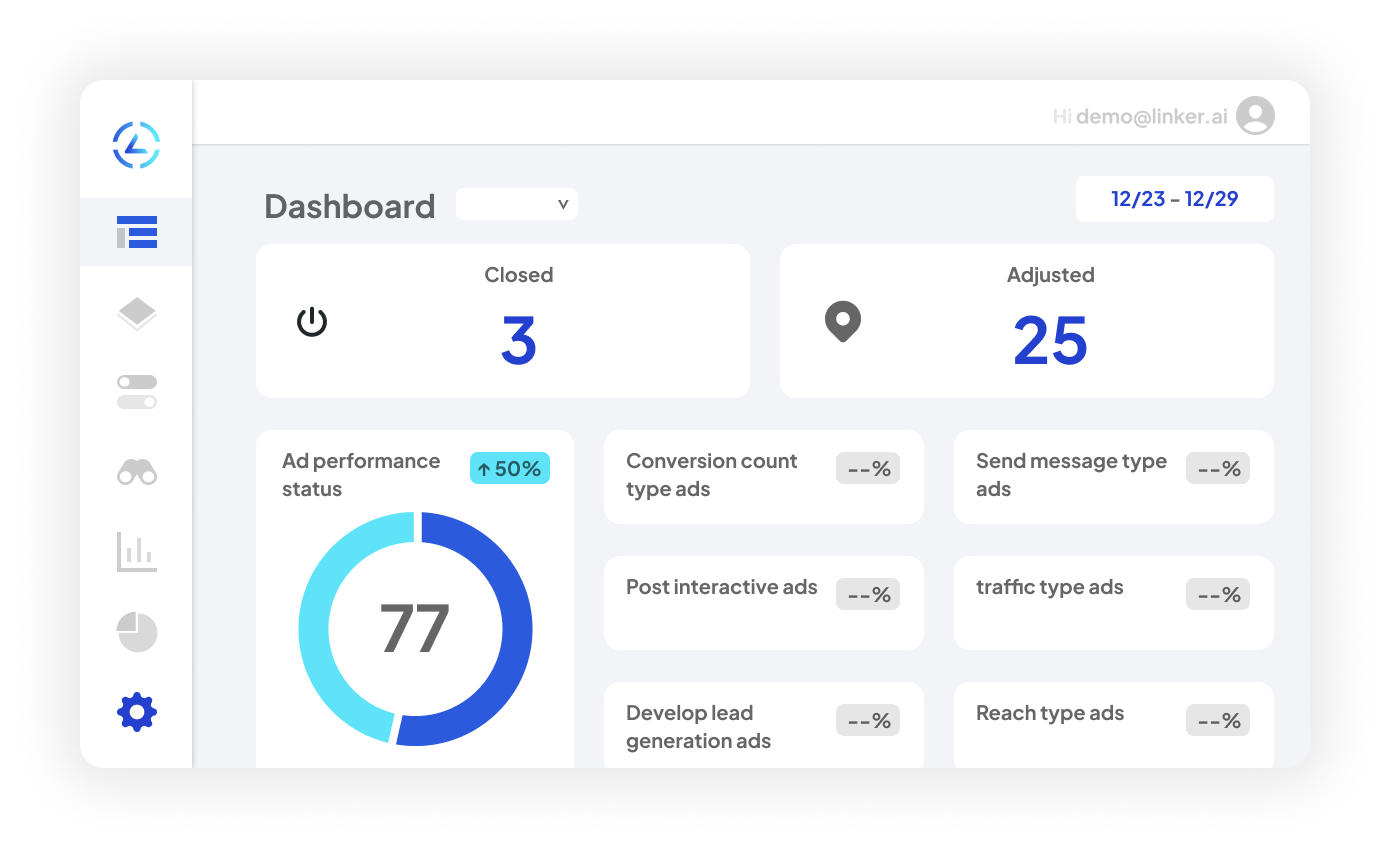
Task: Open settings gear icon in sidebar
Action: tap(137, 712)
